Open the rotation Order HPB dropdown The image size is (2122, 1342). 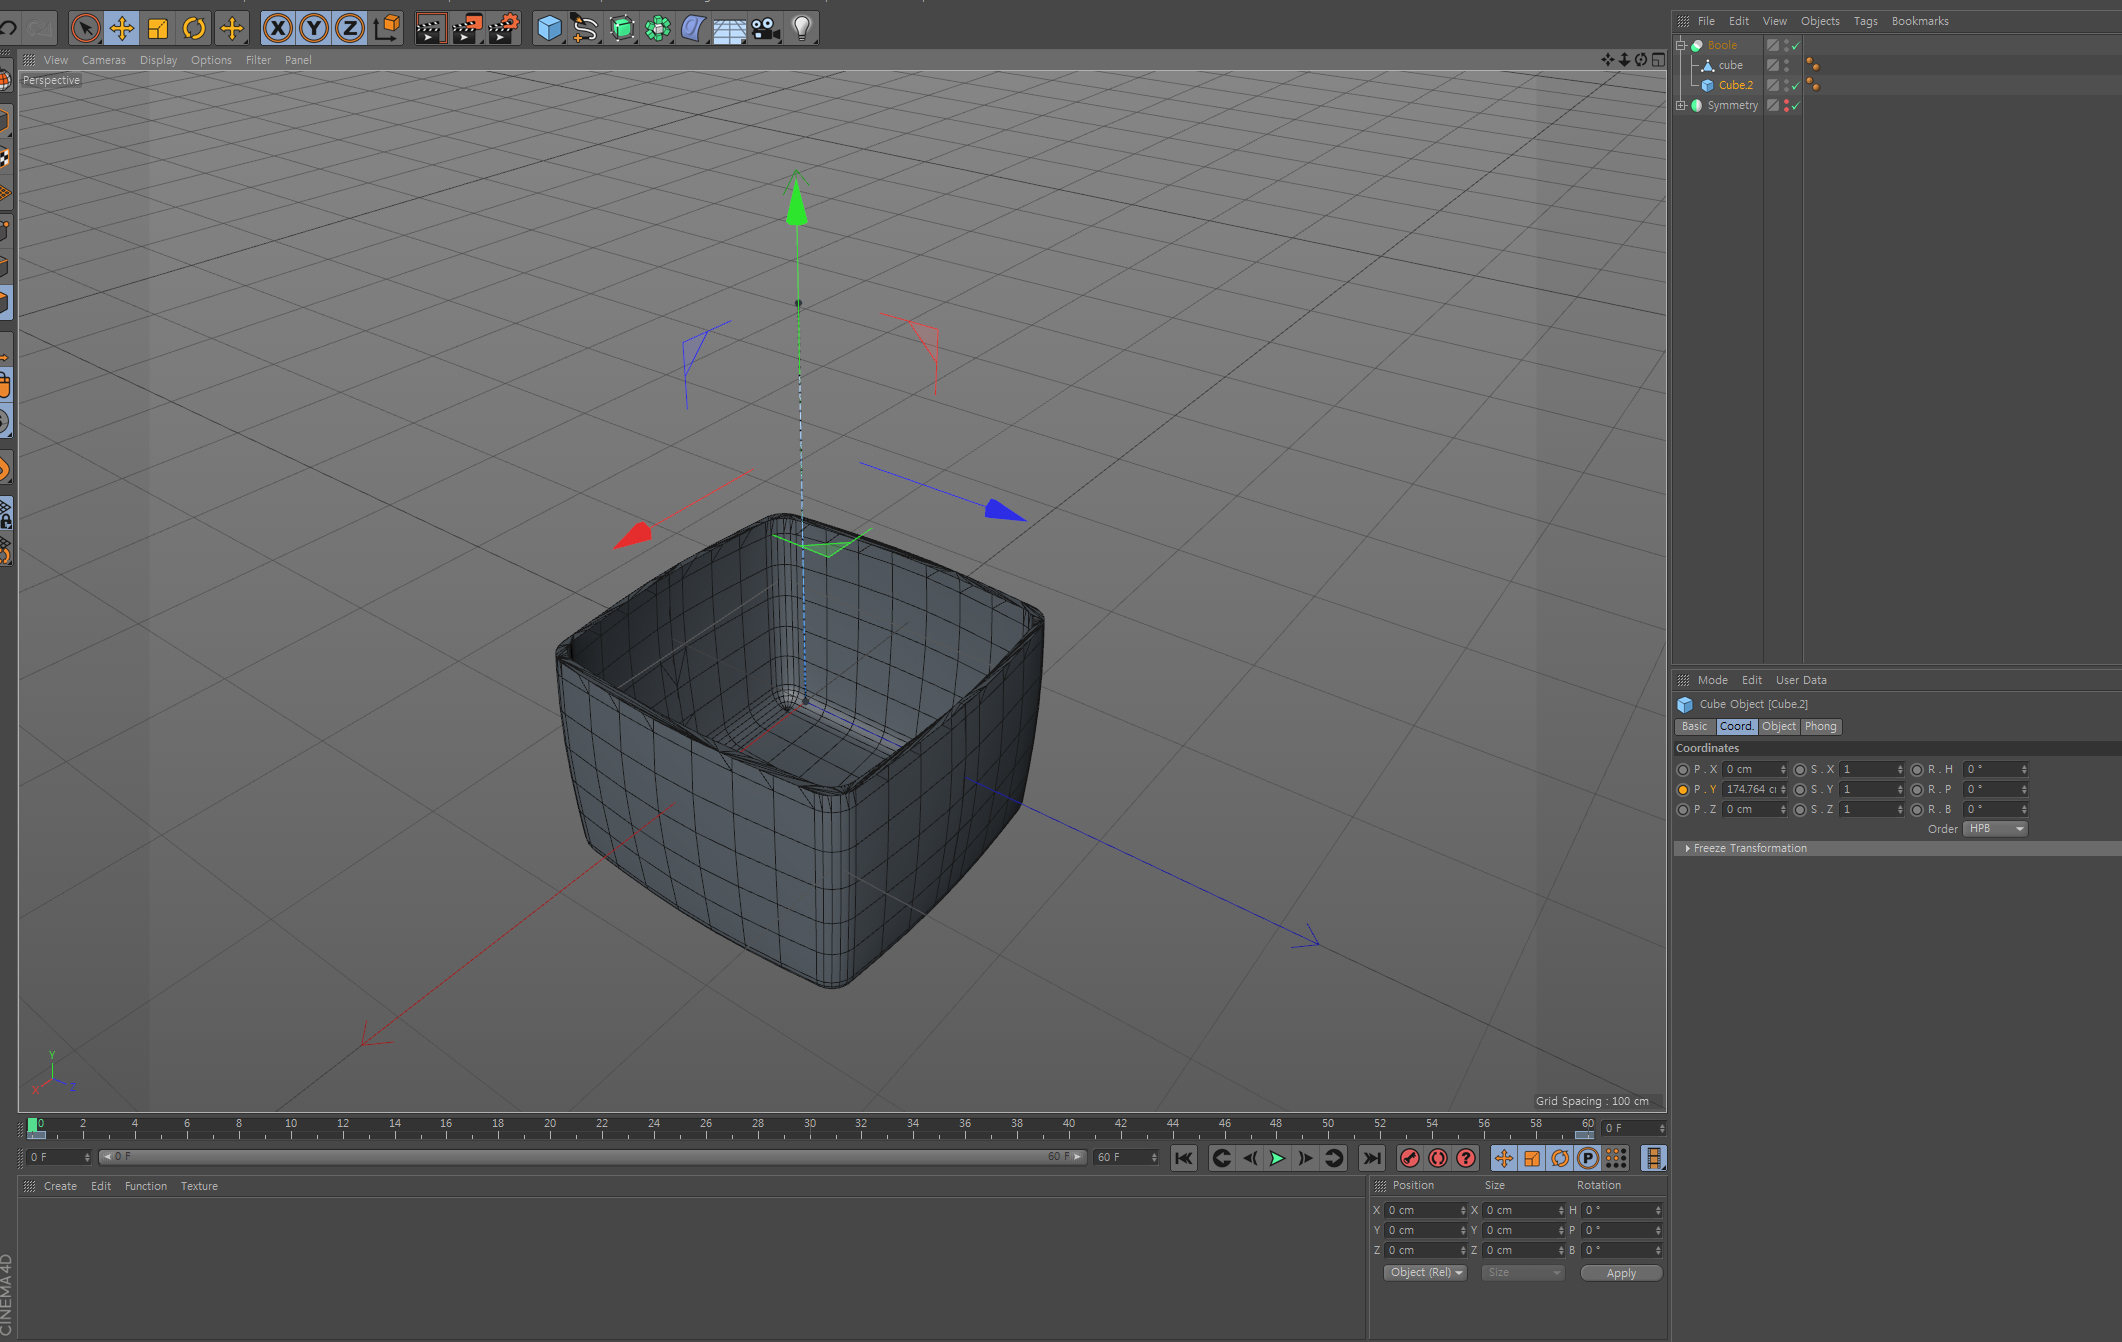tap(1995, 829)
